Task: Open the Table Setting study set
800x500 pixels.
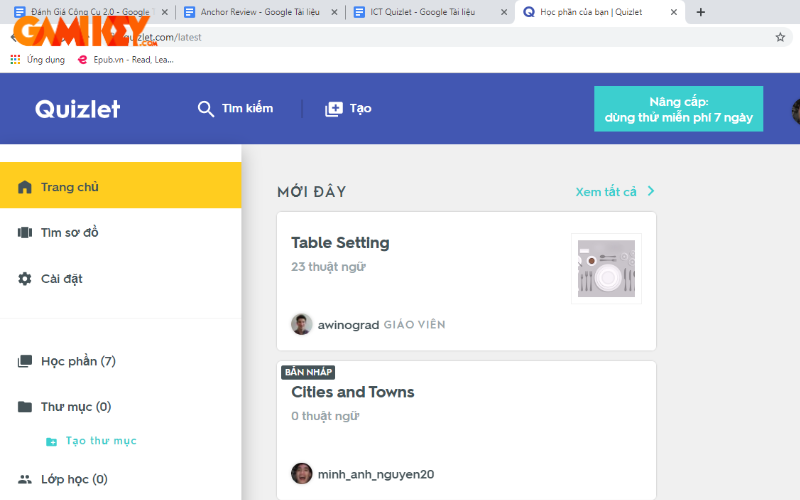Action: click(x=340, y=243)
